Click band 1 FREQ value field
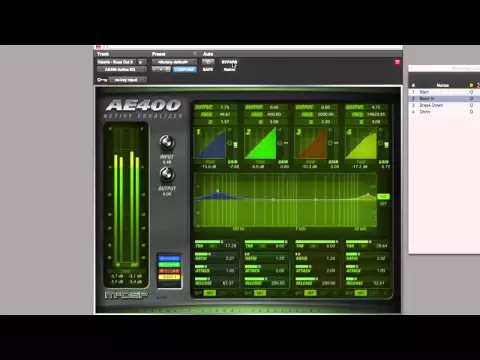Screen dimensions: 480x360 225,114
